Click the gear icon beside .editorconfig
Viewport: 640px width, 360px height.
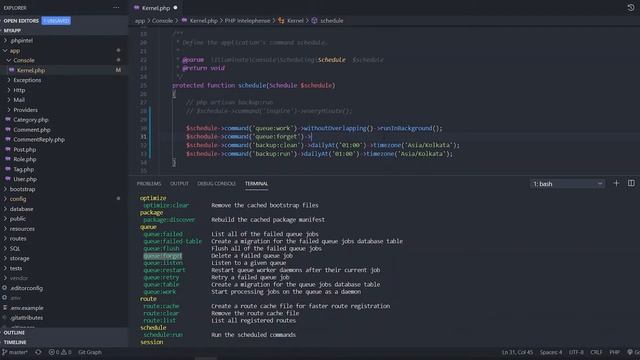coord(4,288)
